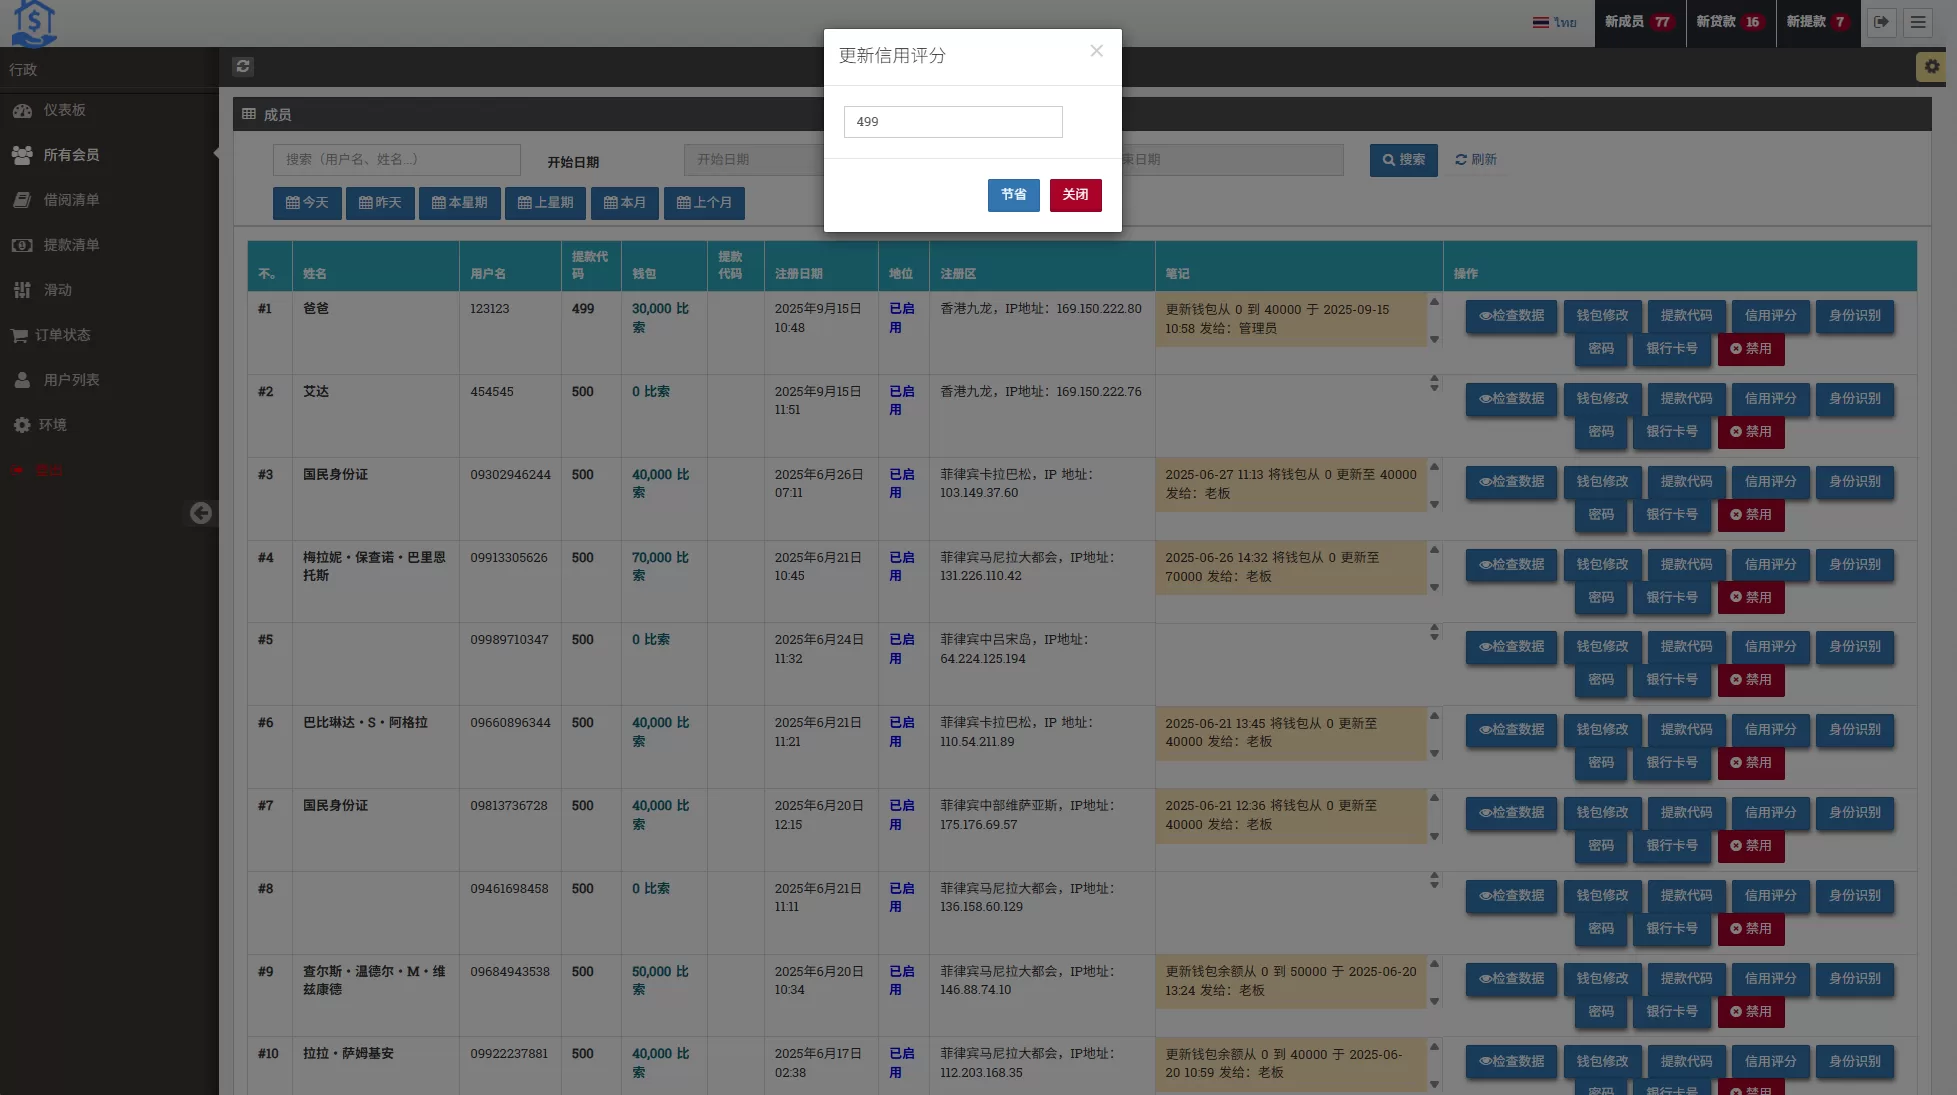Click the red 关闭 button in dialog

(x=1075, y=195)
